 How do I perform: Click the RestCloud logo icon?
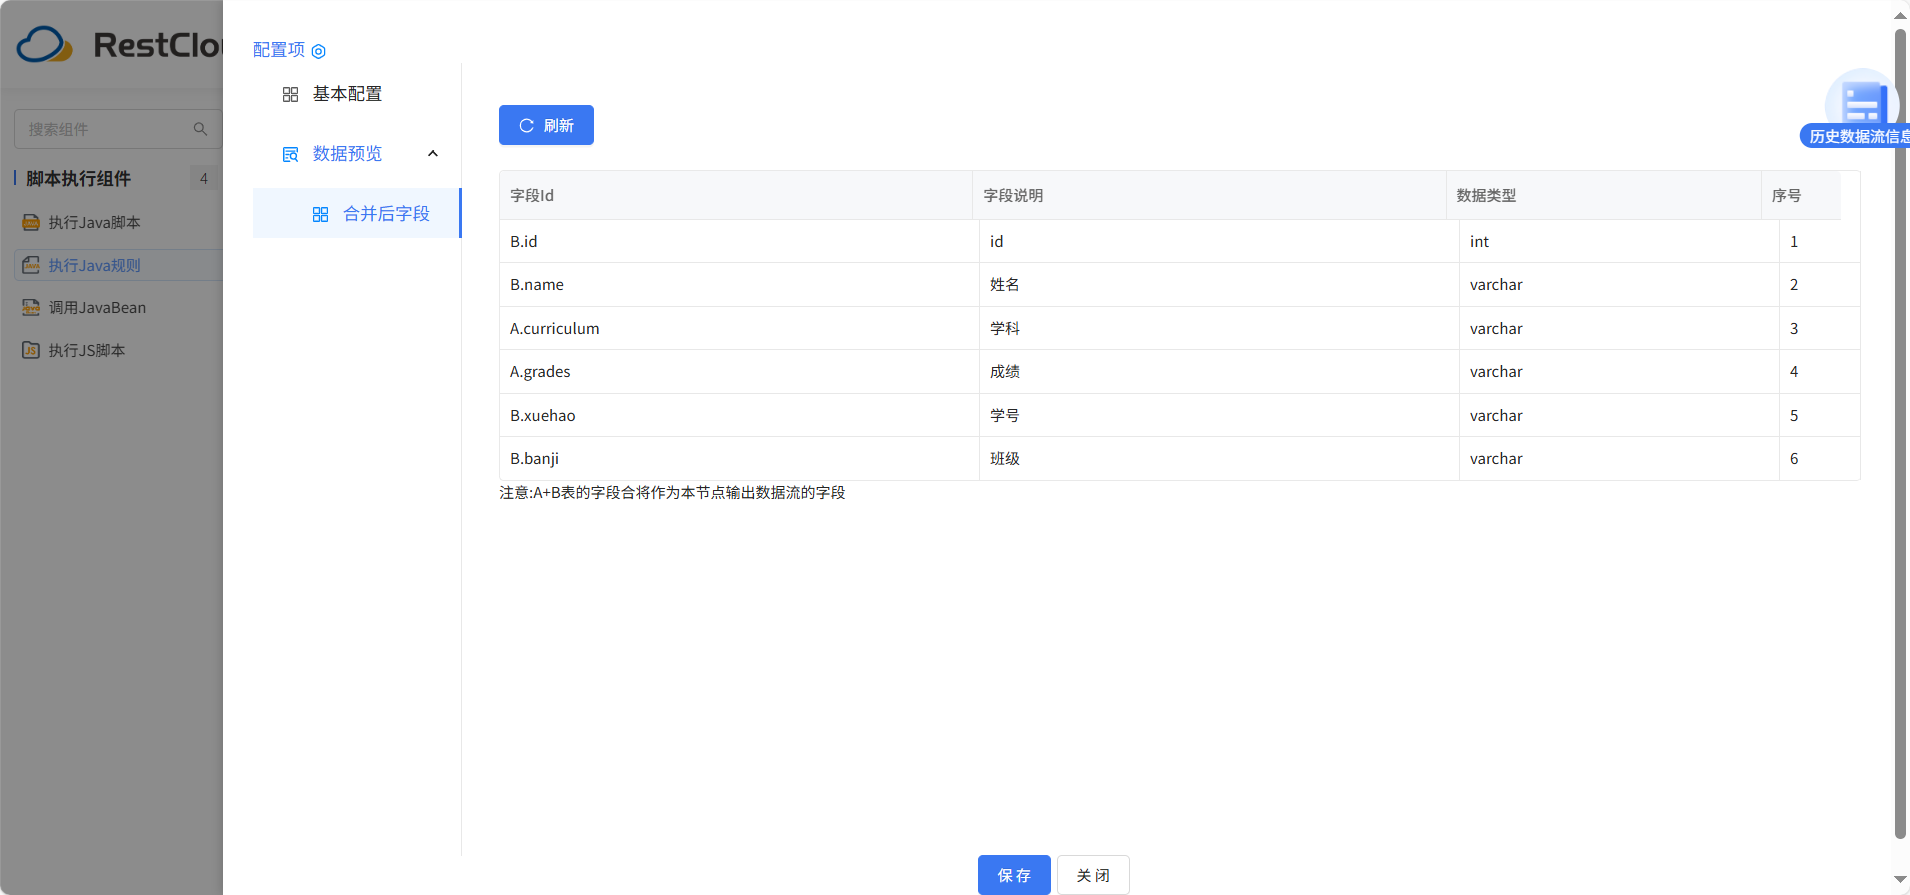pos(44,45)
